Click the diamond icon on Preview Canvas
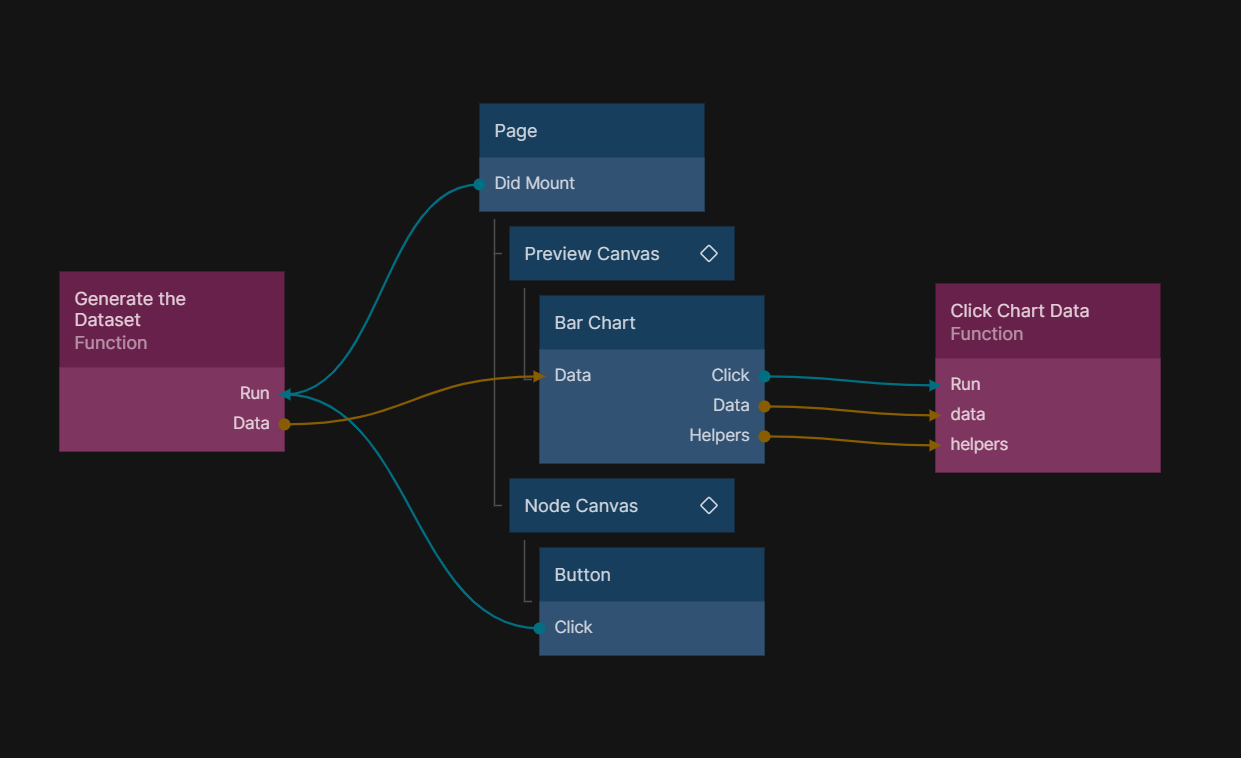1241x758 pixels. coord(709,254)
